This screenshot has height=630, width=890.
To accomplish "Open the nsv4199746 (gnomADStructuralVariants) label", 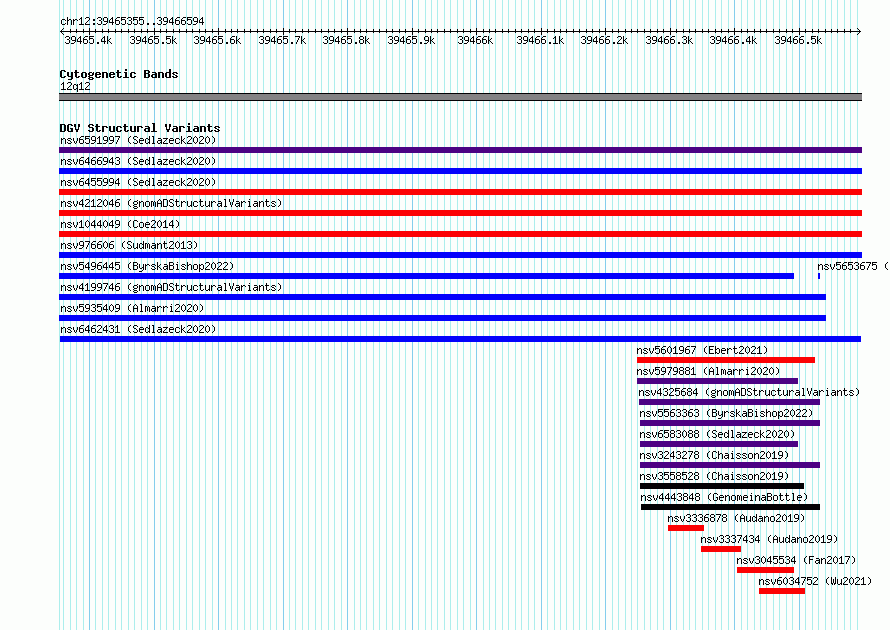I will point(171,287).
